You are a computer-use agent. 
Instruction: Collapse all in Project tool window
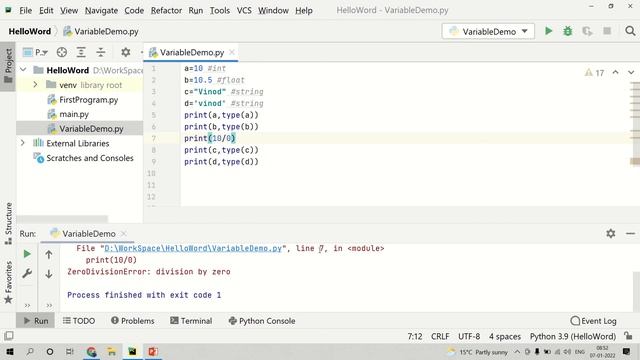click(x=100, y=52)
